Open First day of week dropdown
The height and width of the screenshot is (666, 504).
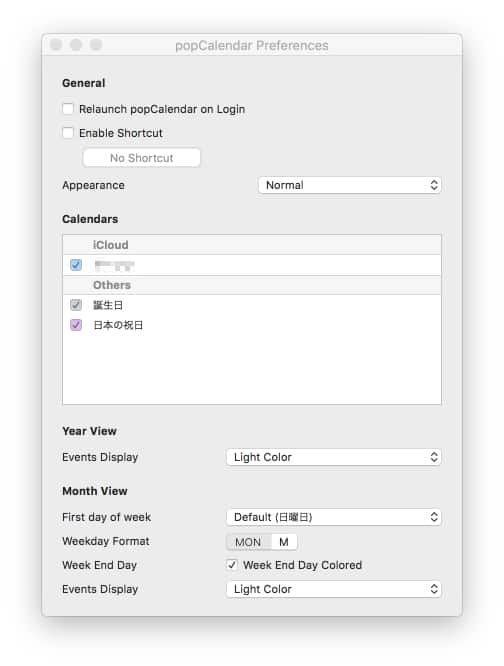(x=334, y=517)
